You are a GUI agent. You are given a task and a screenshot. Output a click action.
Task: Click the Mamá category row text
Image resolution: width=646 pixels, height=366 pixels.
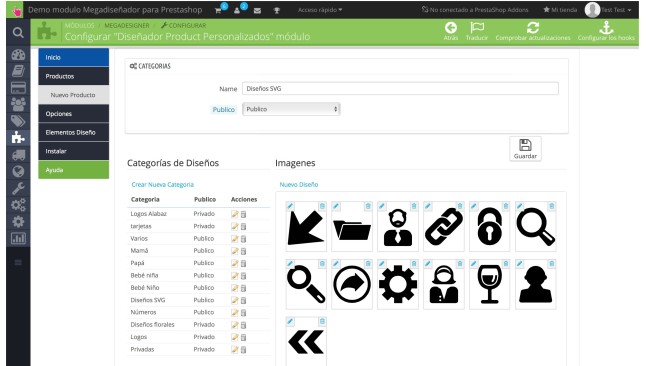click(x=139, y=251)
